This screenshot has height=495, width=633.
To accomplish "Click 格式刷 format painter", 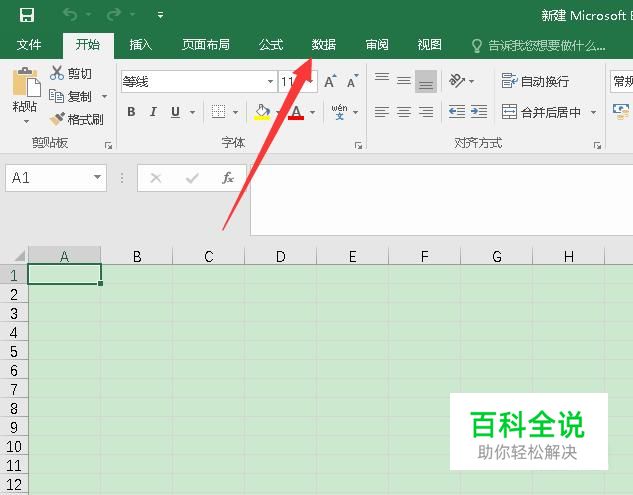I will pyautogui.click(x=76, y=119).
